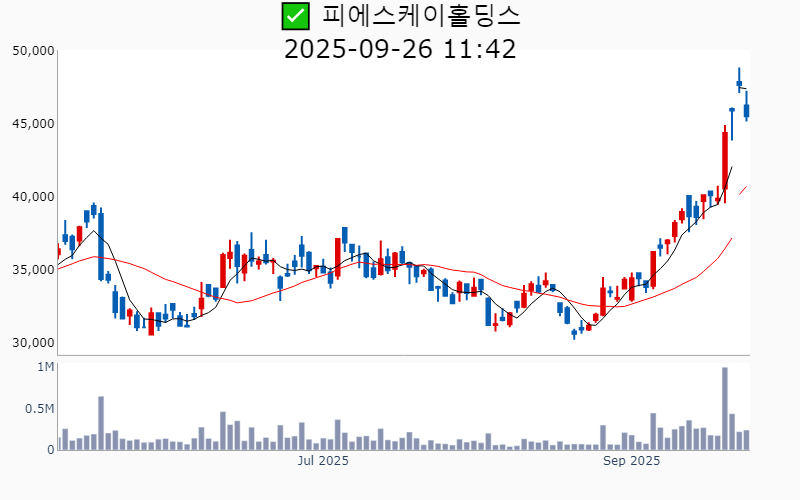
Task: Click the 45,000 price axis label
Action: click(x=33, y=124)
